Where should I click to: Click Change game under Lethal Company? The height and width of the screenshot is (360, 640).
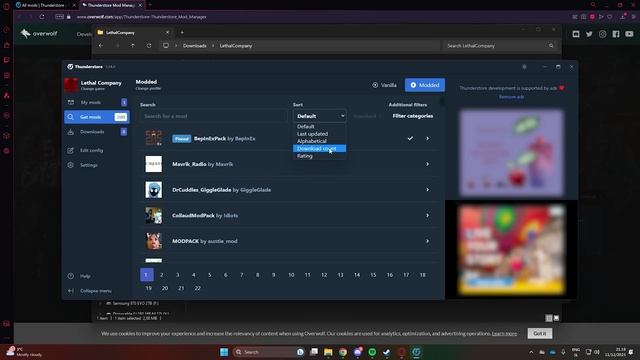(x=93, y=89)
